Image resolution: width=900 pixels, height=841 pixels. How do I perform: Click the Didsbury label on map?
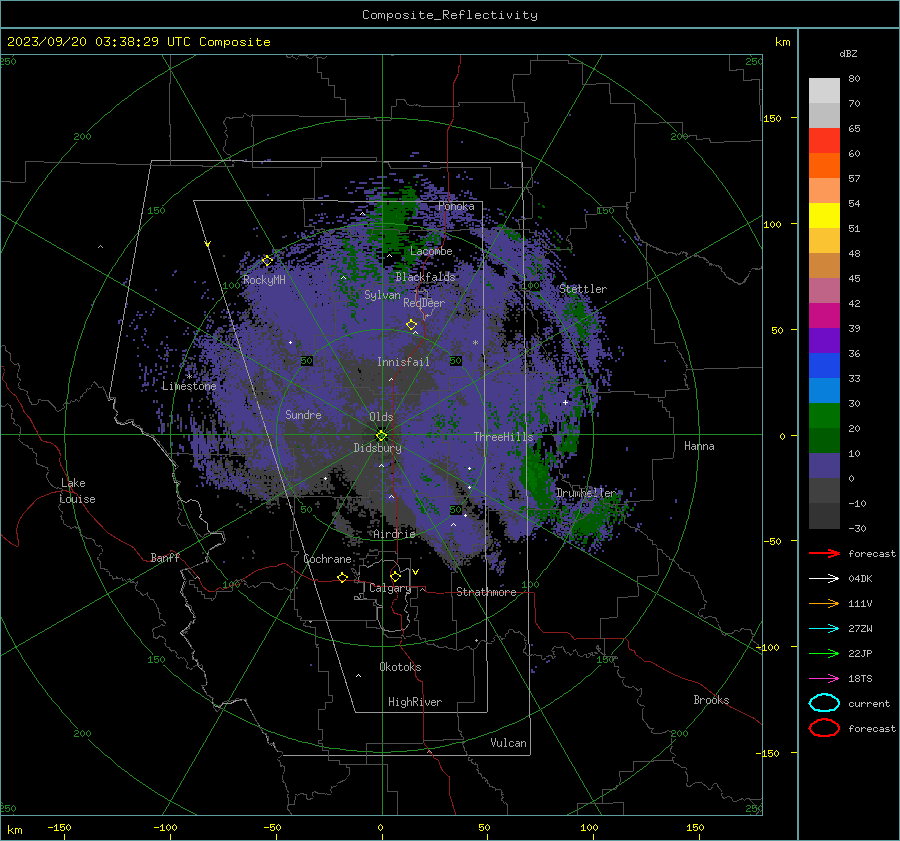[377, 448]
